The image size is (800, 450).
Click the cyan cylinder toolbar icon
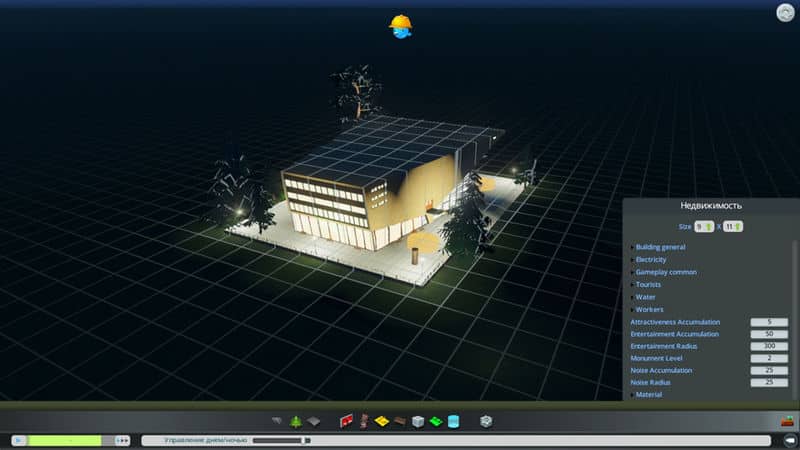[x=453, y=421]
